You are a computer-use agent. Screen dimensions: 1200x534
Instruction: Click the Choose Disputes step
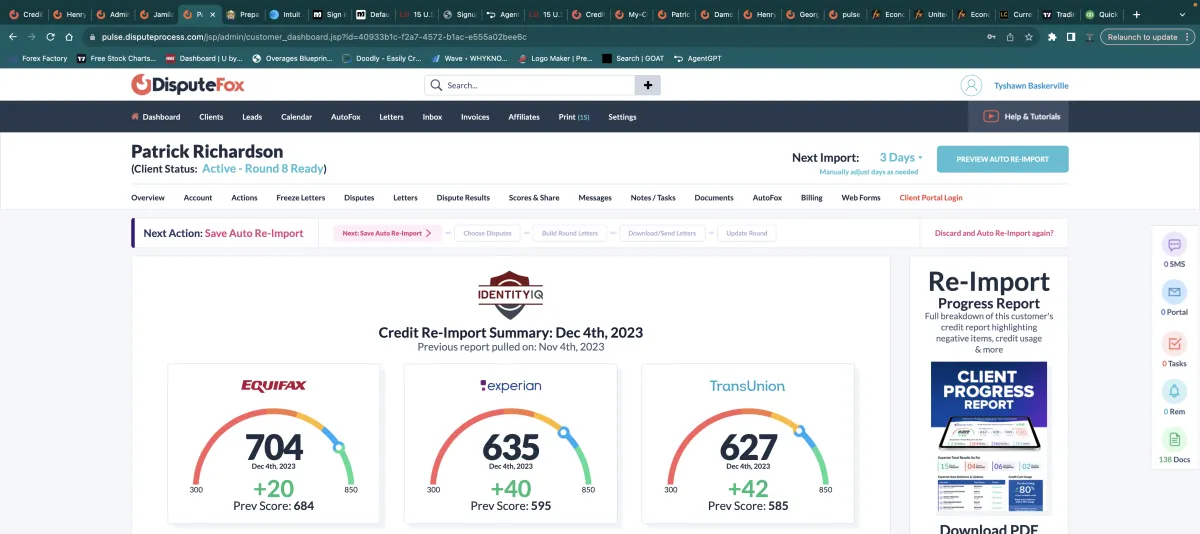pos(487,233)
